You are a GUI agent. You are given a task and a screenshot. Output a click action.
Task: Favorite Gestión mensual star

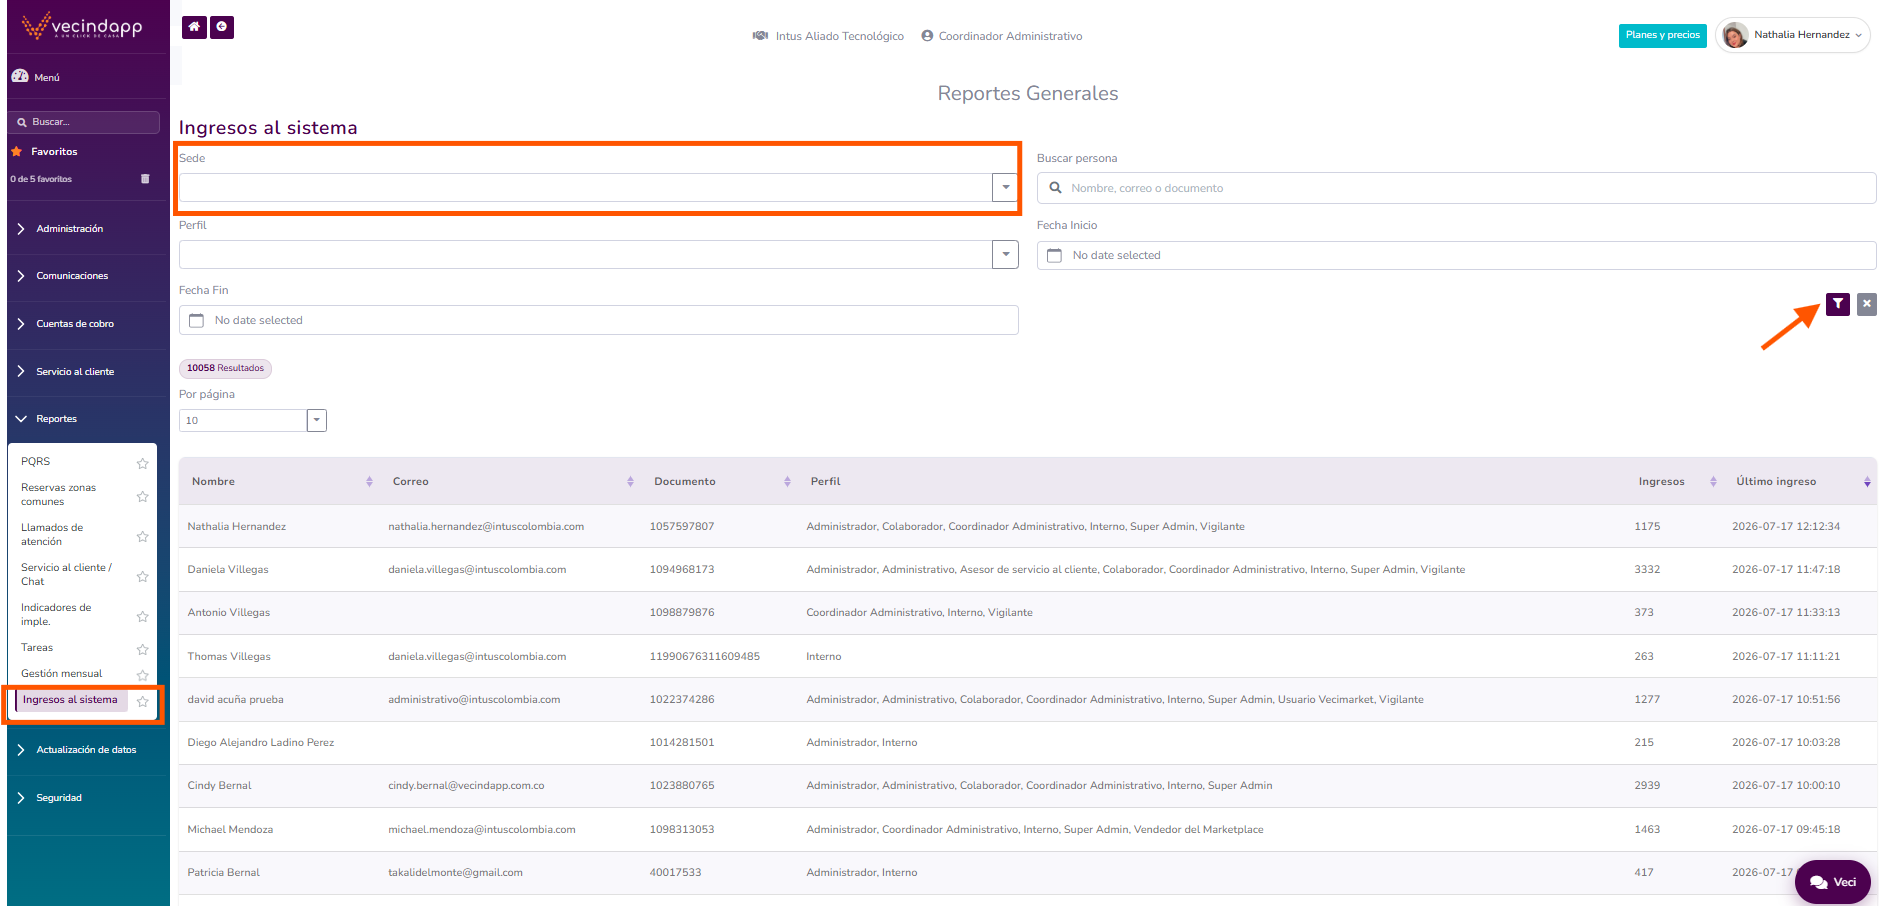click(142, 675)
